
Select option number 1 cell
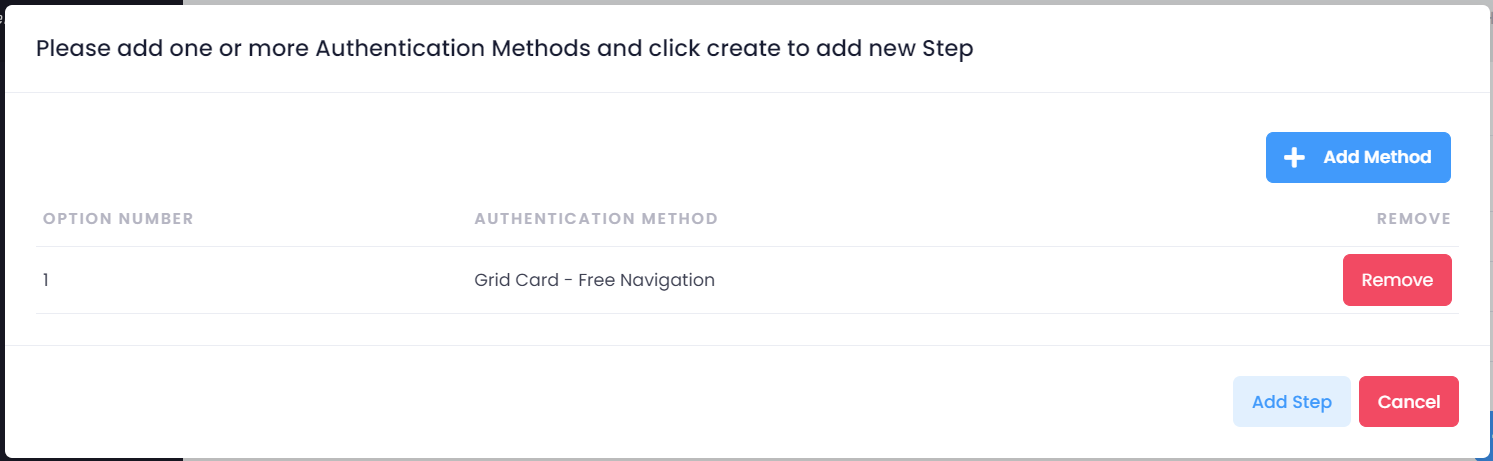[46, 280]
